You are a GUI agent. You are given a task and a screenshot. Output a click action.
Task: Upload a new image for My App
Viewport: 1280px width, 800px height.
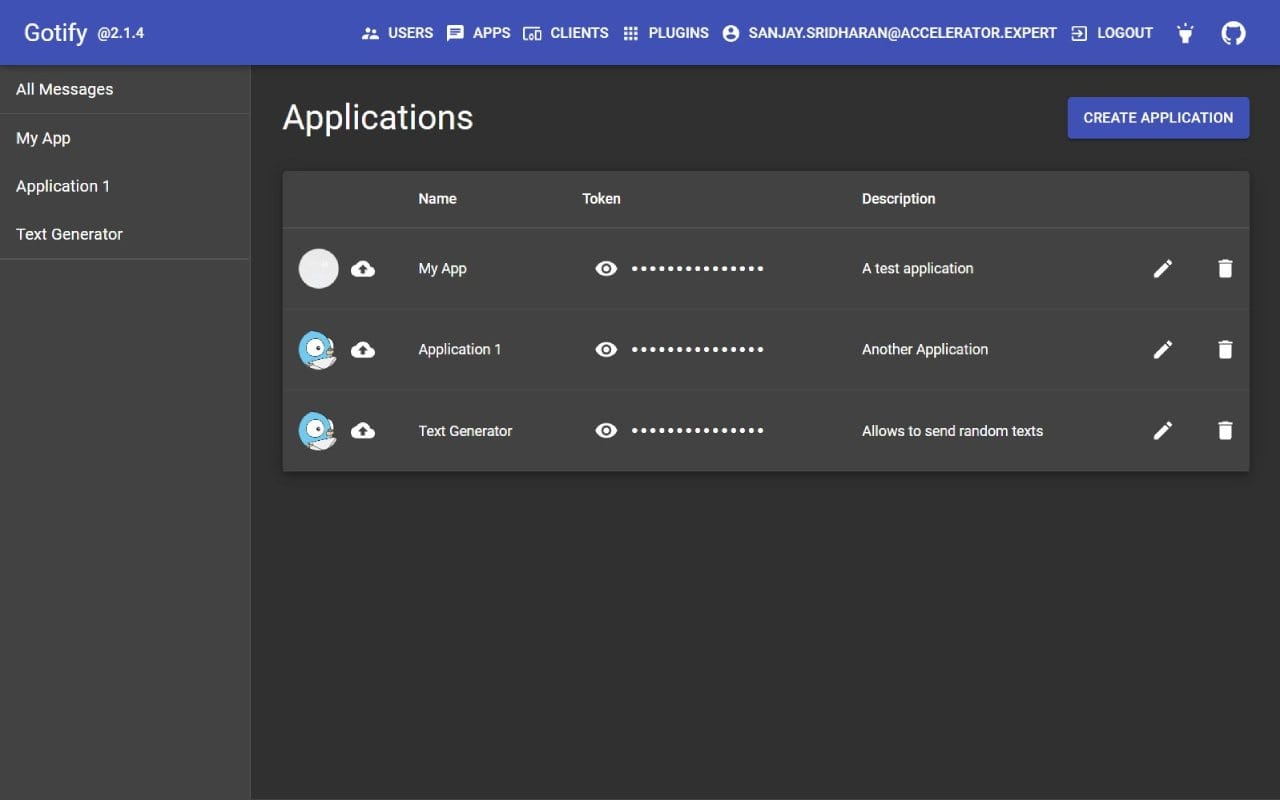click(x=362, y=268)
